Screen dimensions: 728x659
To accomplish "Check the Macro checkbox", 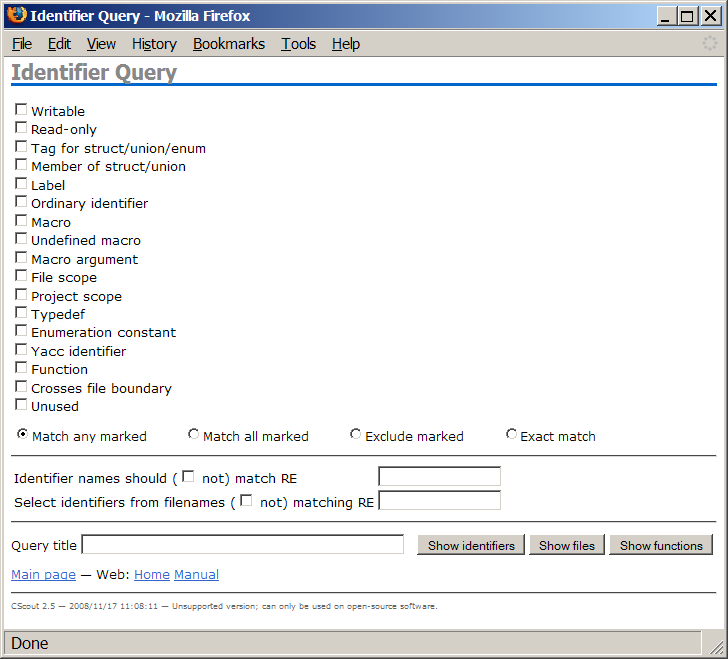I will pos(21,220).
